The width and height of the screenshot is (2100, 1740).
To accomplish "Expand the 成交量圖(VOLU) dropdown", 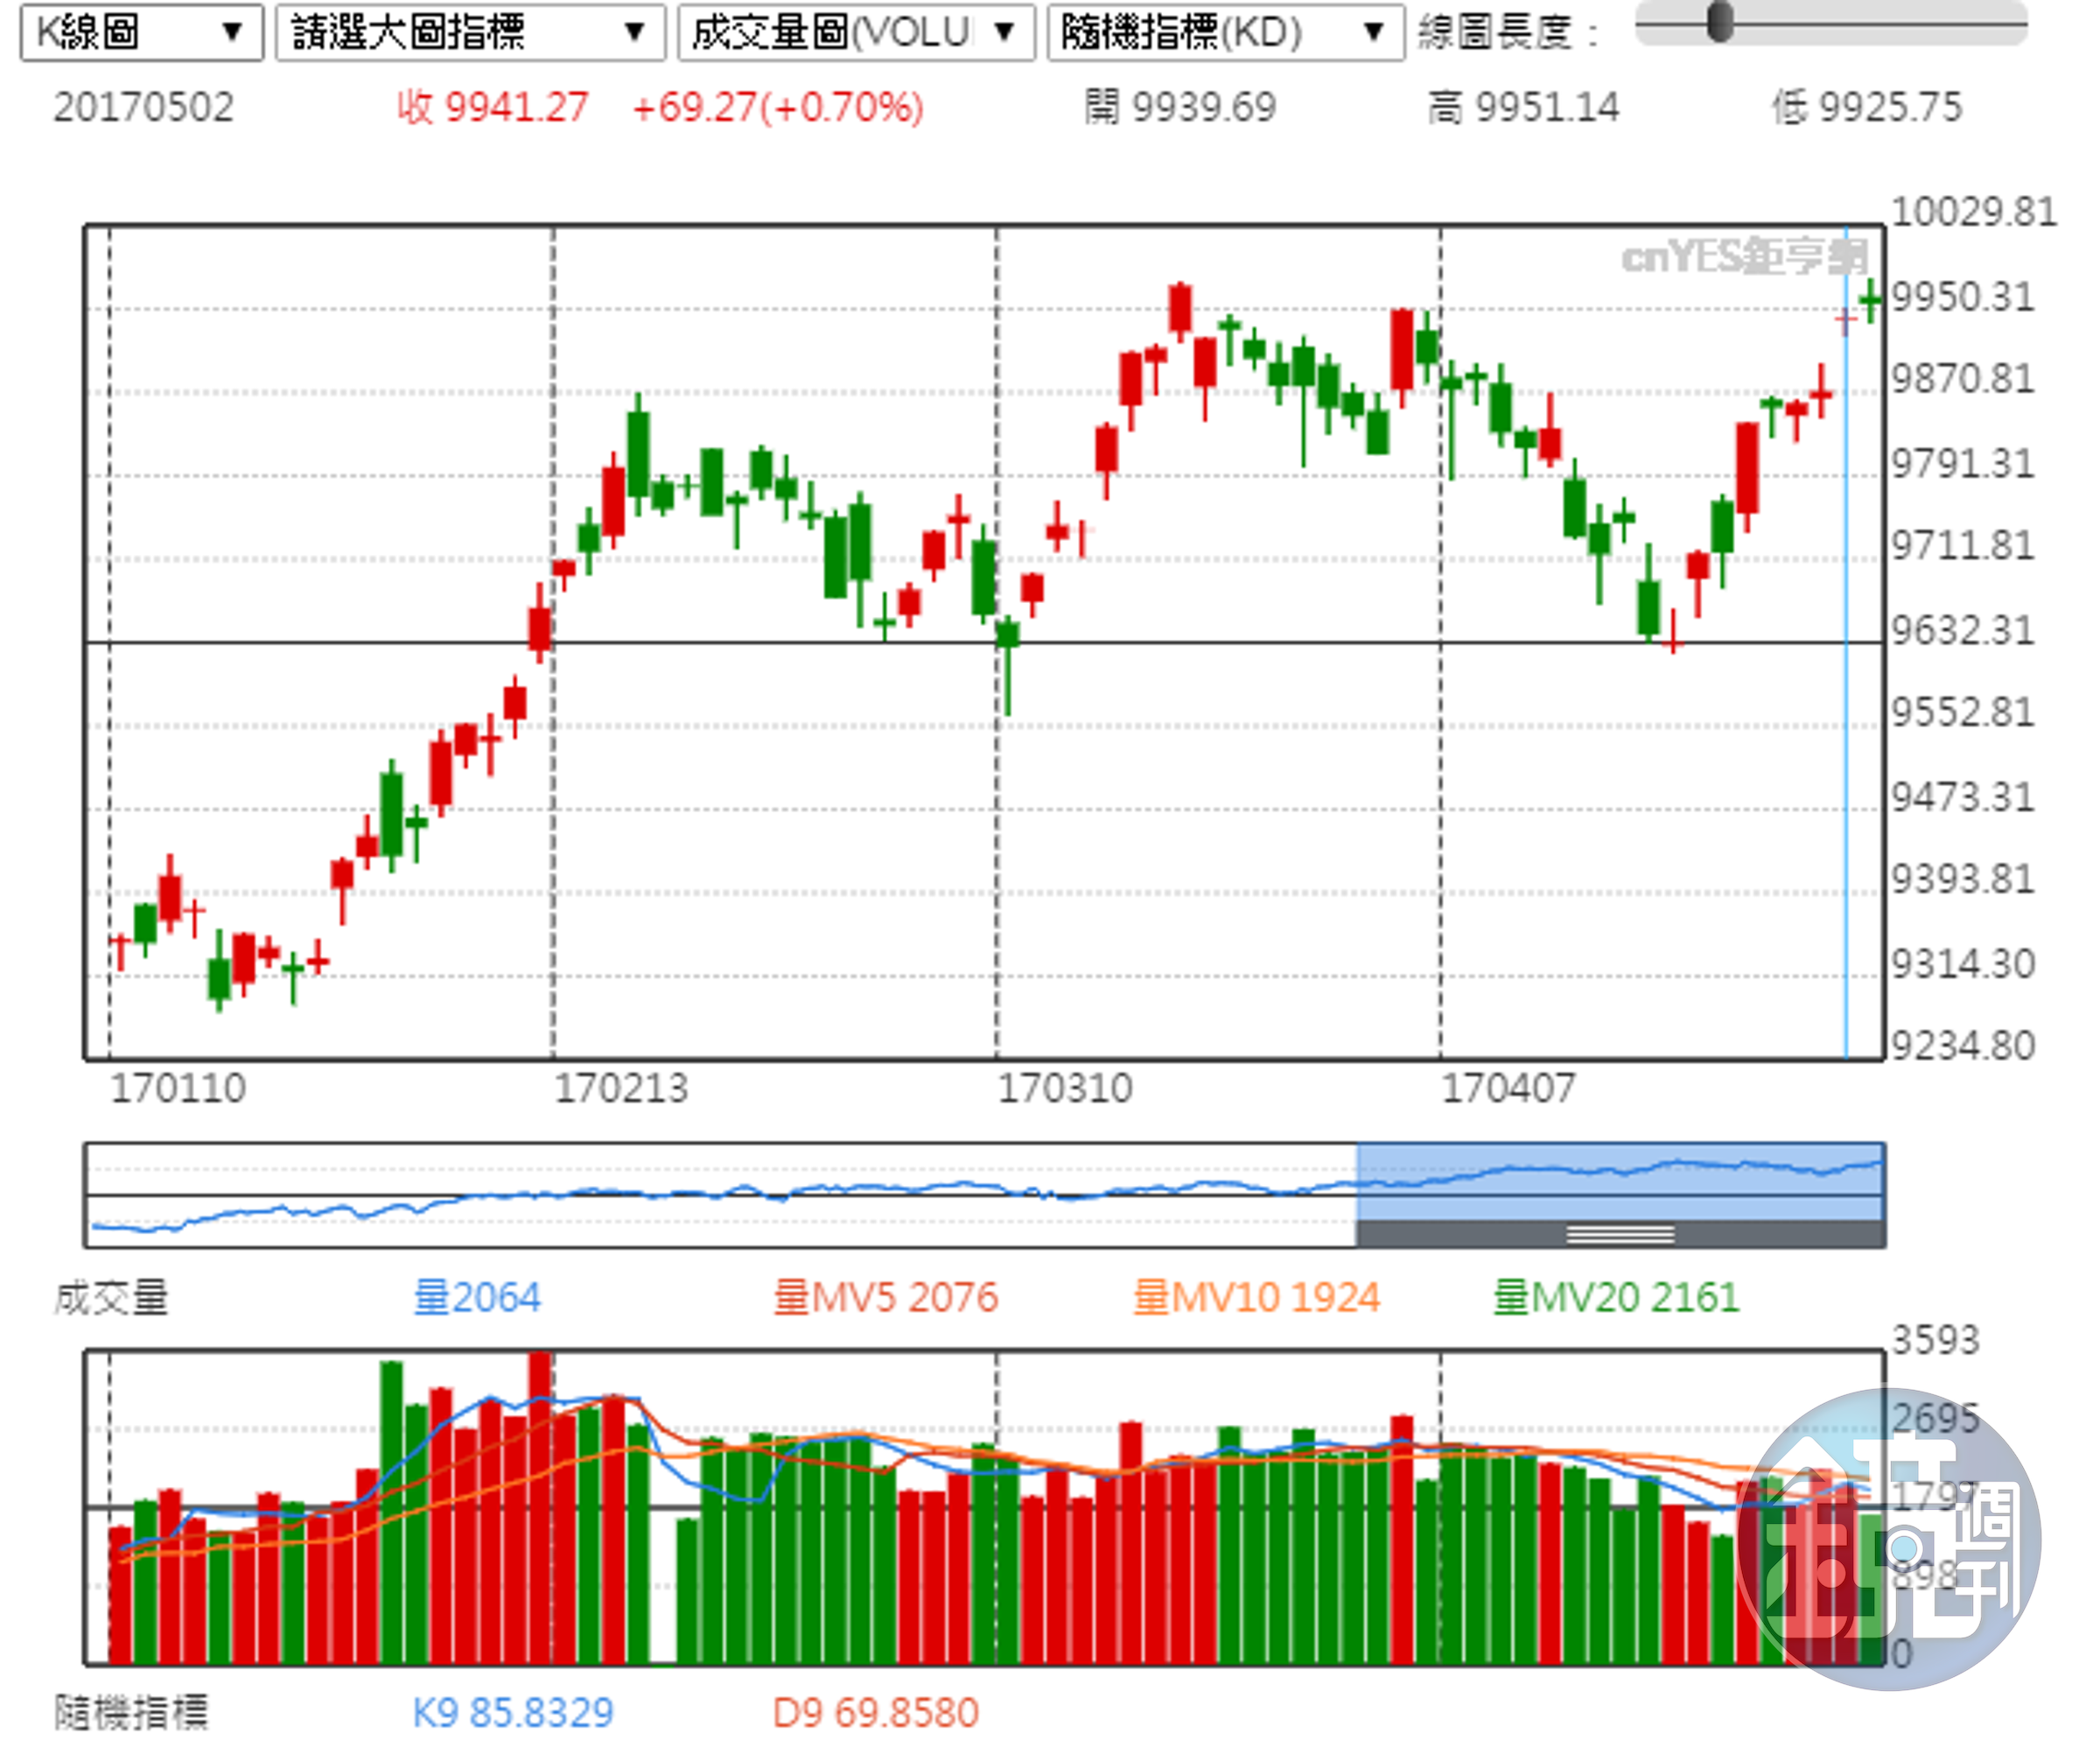I will tap(855, 32).
